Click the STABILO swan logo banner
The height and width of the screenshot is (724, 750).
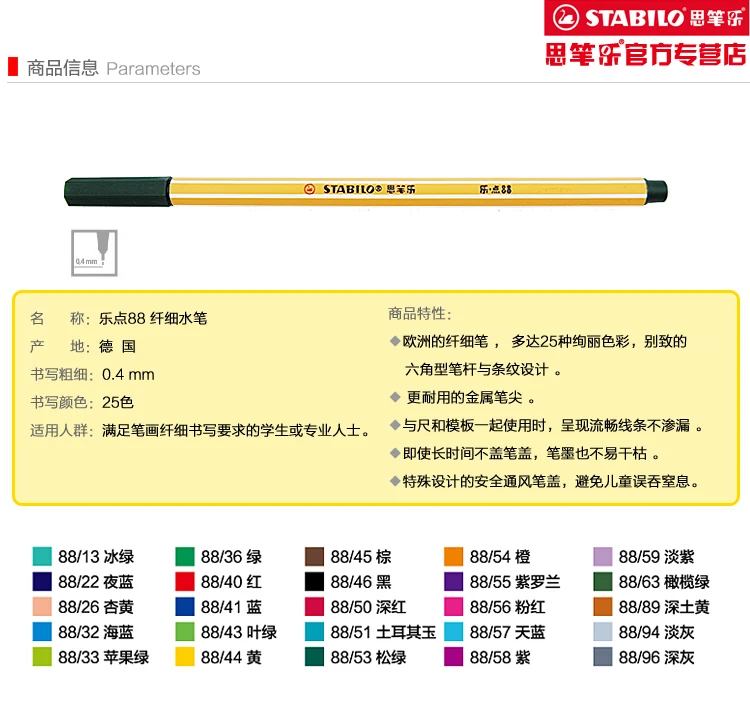[647, 18]
